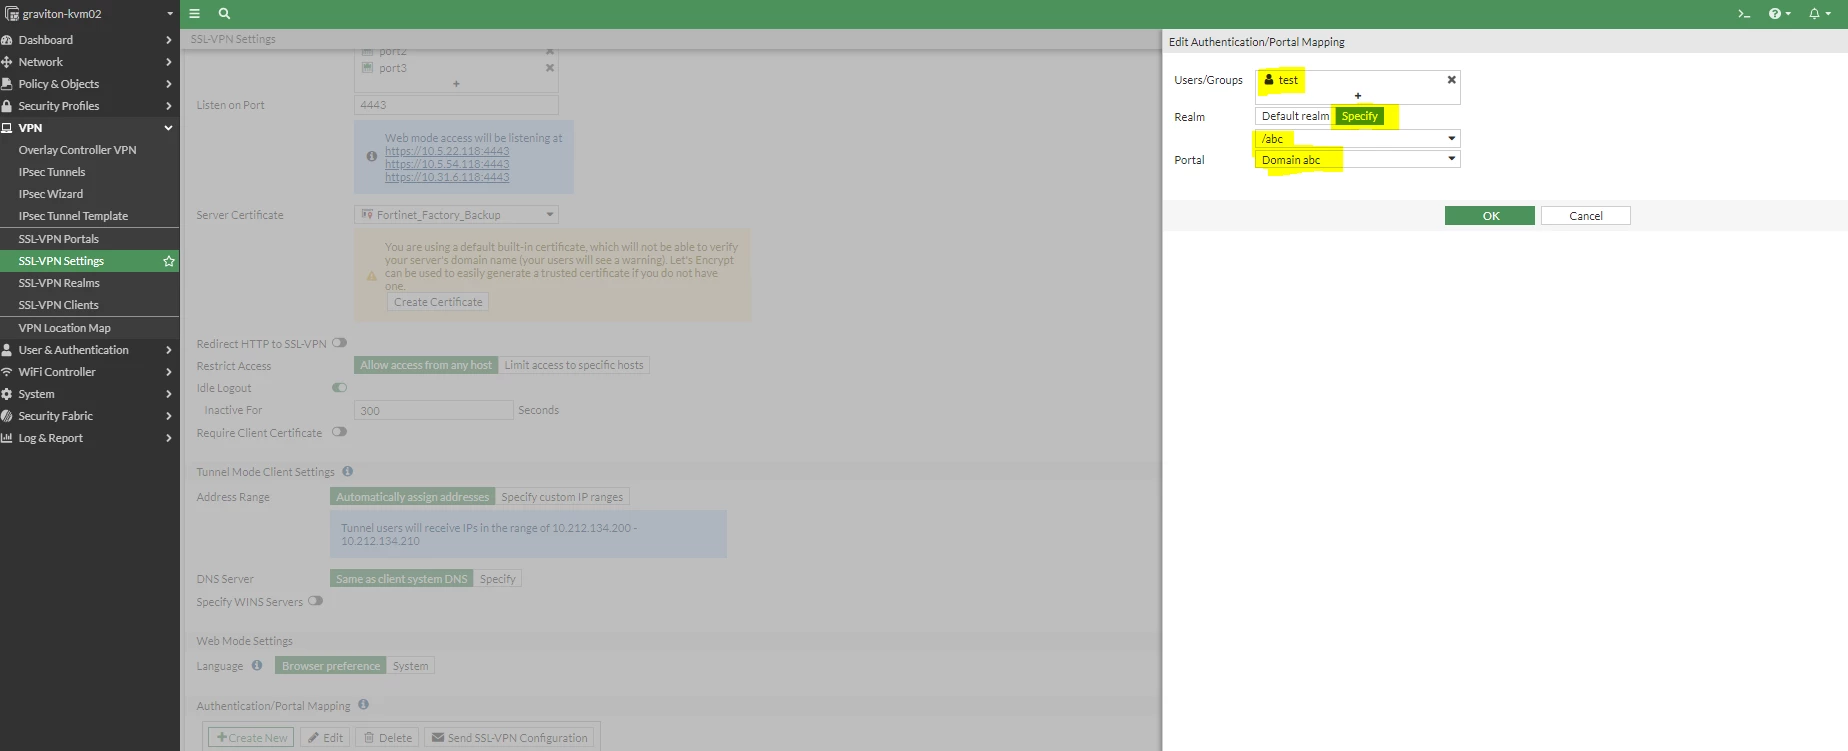
Task: Open the help question mark menu
Action: 1779,14
